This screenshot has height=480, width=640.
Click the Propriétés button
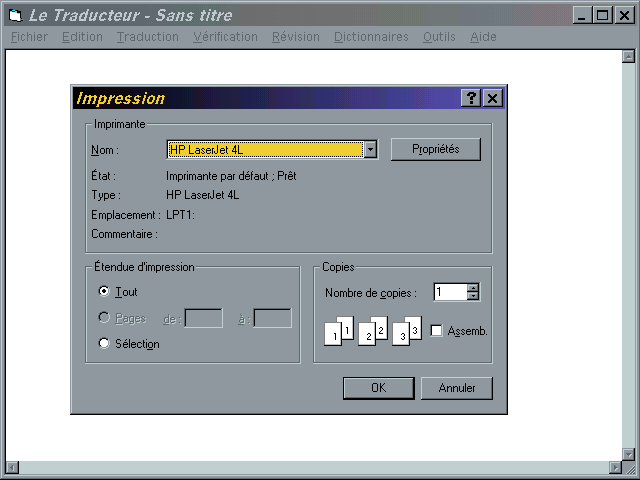(x=436, y=149)
